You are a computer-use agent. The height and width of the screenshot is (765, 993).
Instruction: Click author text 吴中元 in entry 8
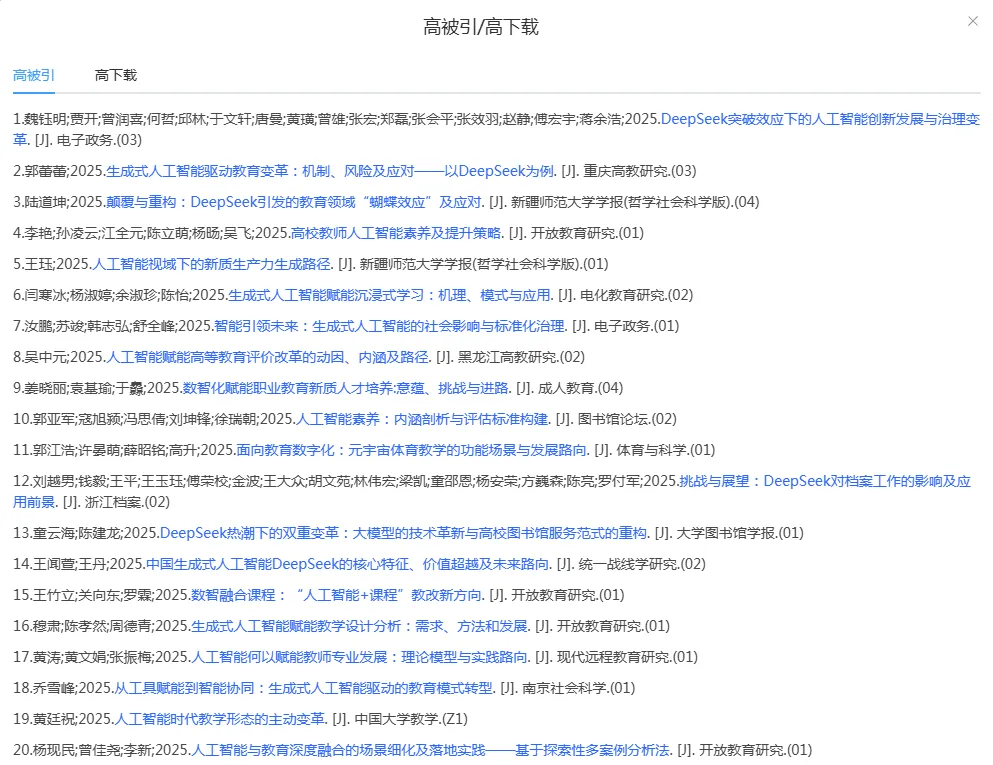click(45, 357)
